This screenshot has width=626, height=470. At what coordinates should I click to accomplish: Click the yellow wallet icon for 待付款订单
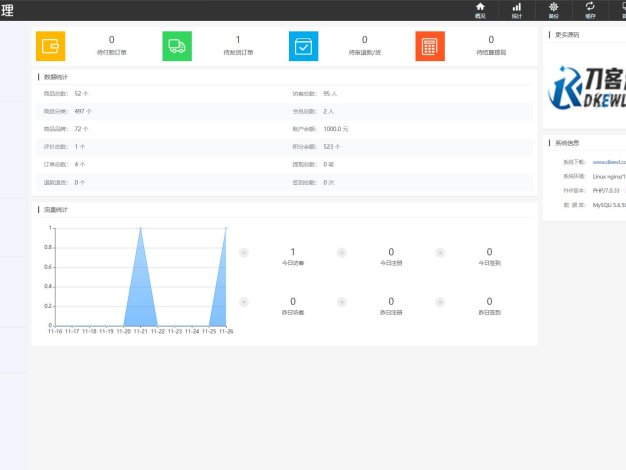pyautogui.click(x=51, y=46)
